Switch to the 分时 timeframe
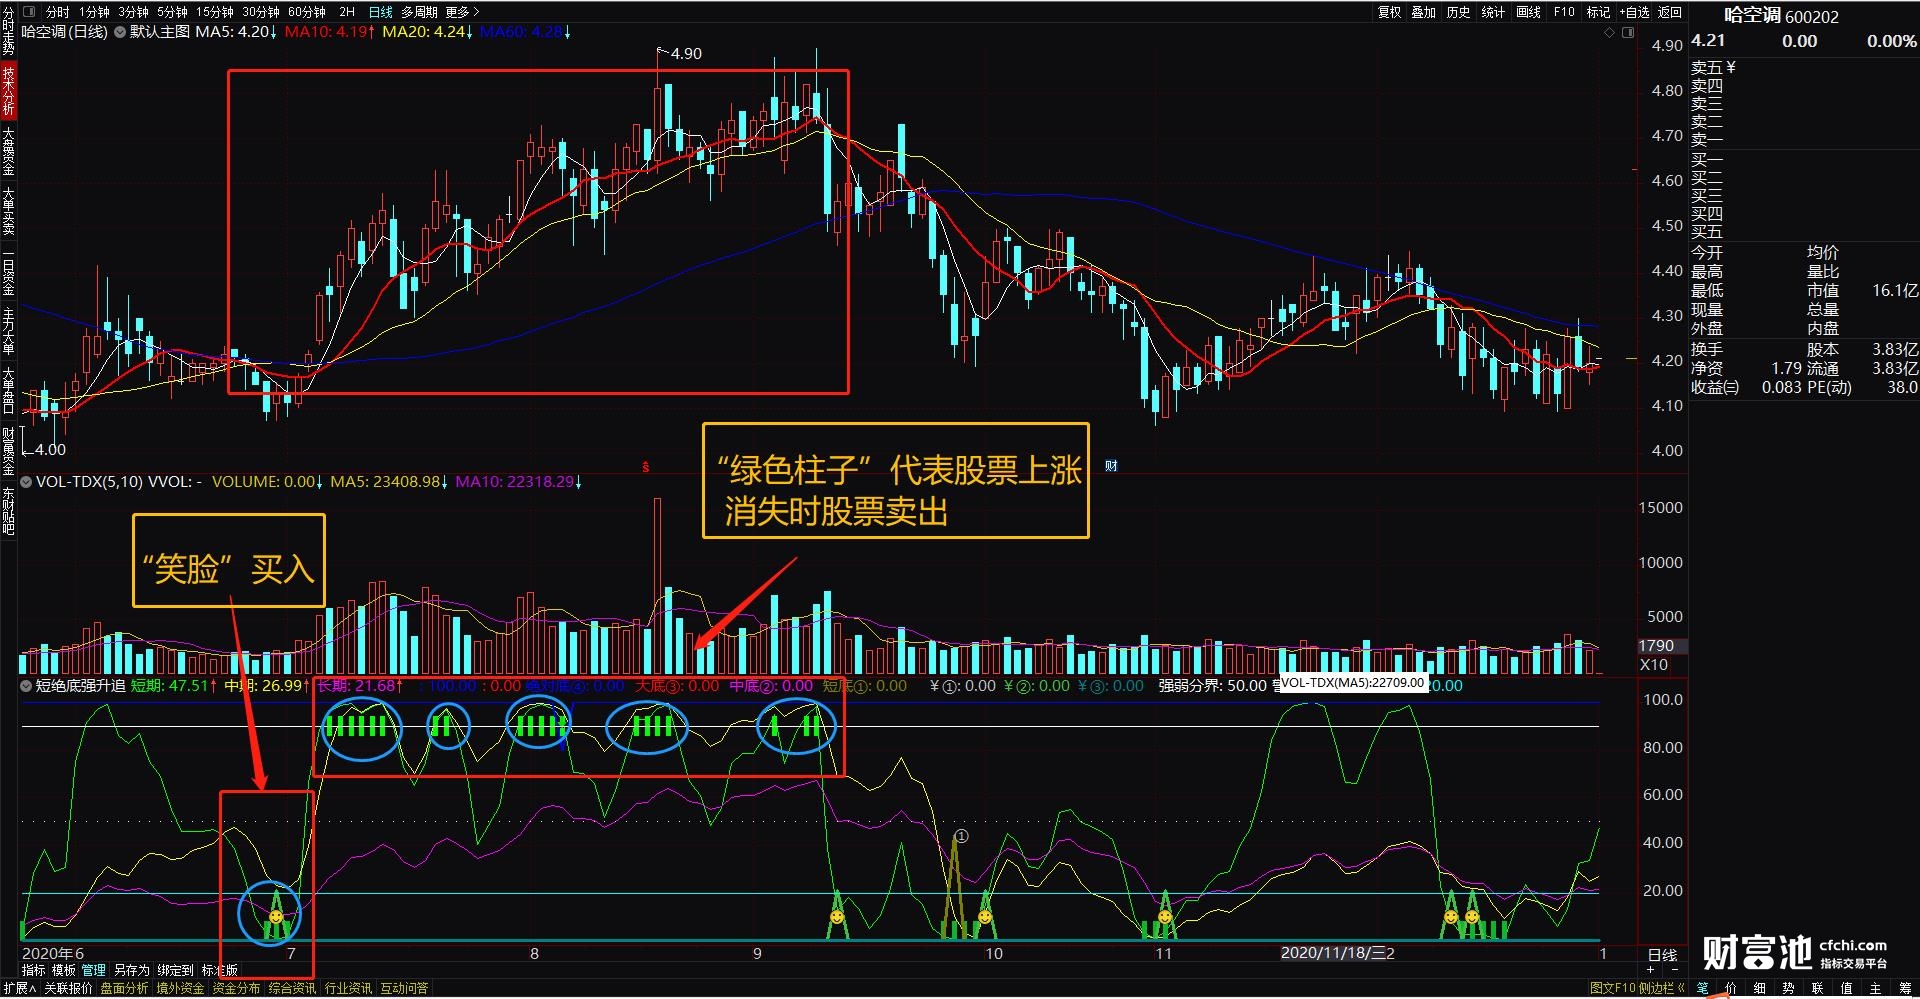The image size is (1920, 999). click(58, 12)
